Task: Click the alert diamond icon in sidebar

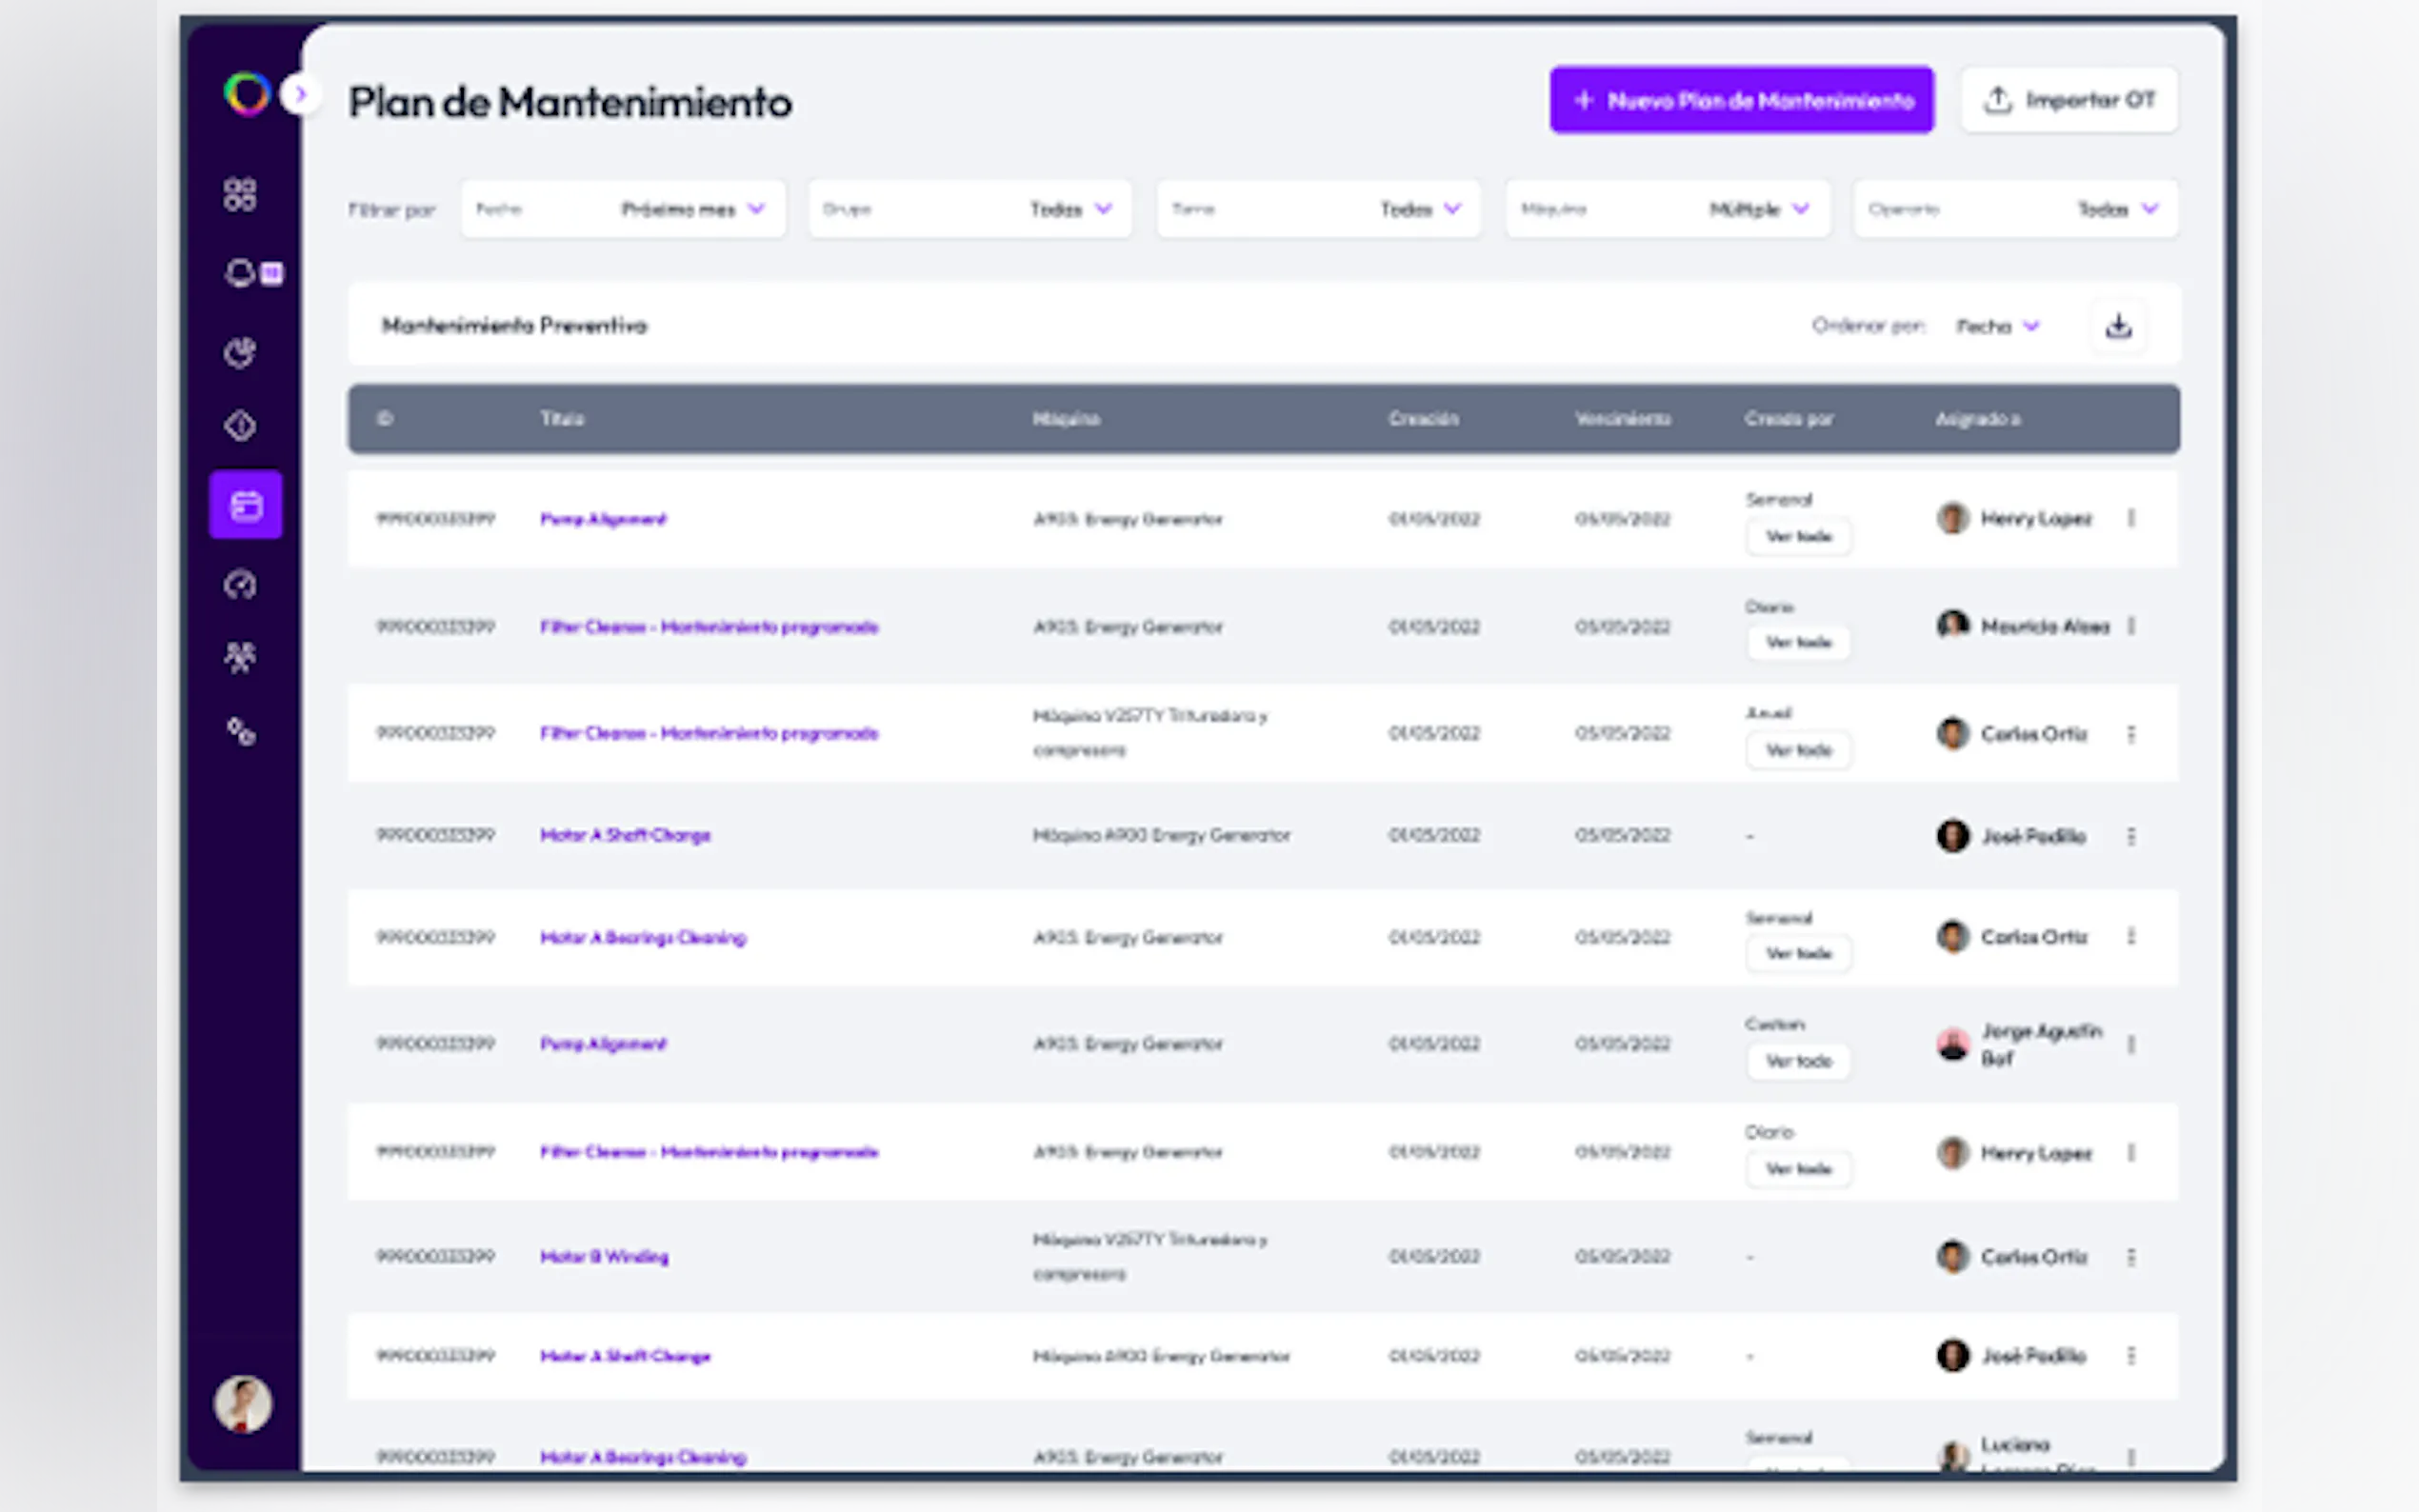Action: pyautogui.click(x=240, y=426)
